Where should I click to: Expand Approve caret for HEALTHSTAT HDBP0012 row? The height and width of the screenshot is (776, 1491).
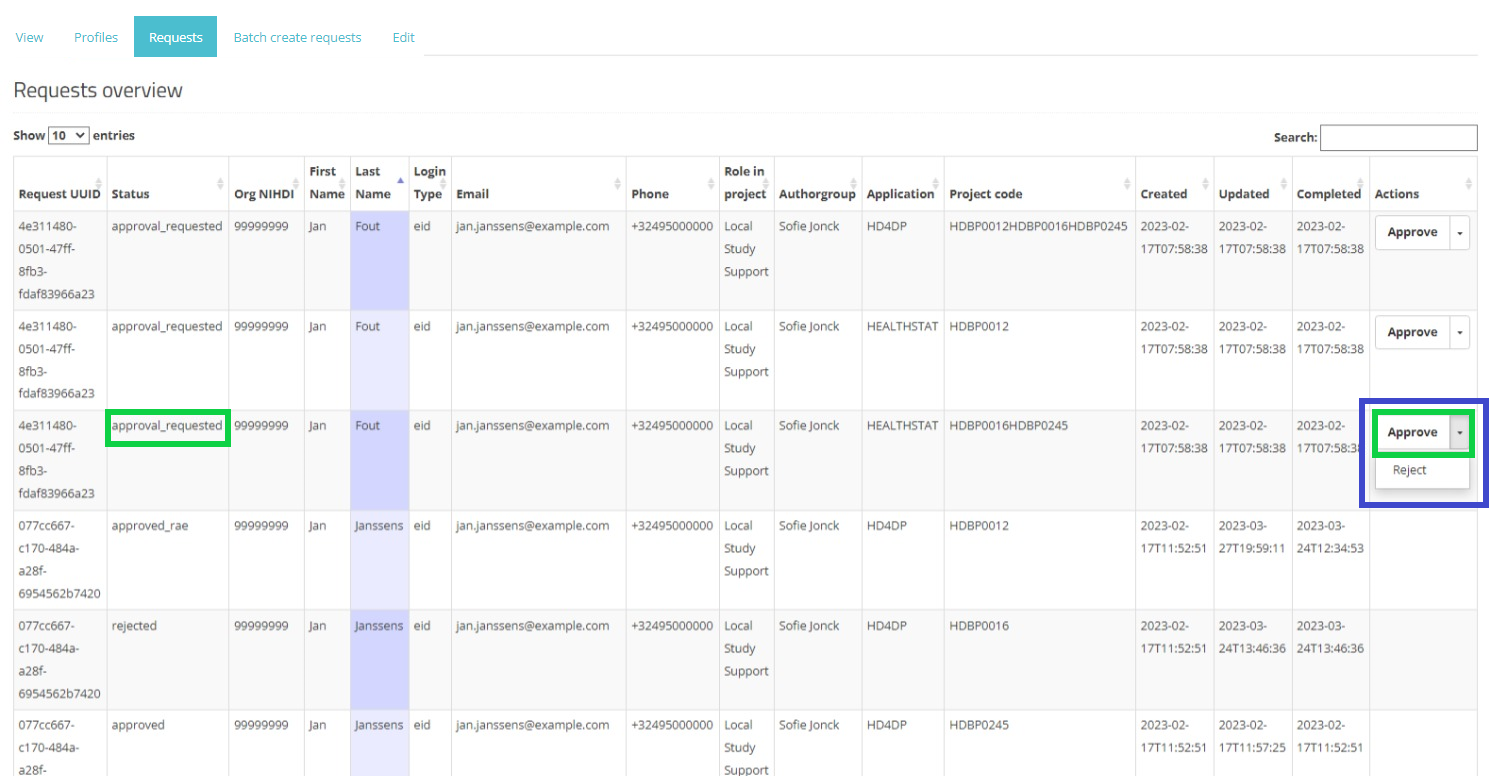tap(1460, 332)
